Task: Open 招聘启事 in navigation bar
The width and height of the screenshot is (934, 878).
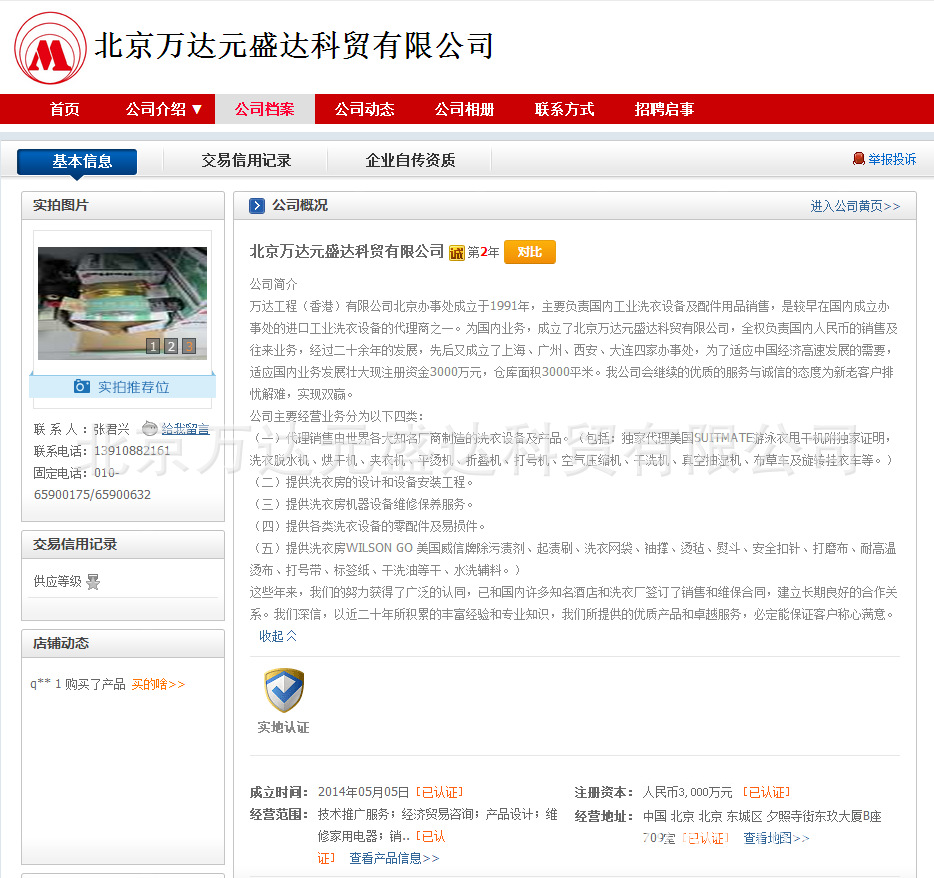Action: 665,110
